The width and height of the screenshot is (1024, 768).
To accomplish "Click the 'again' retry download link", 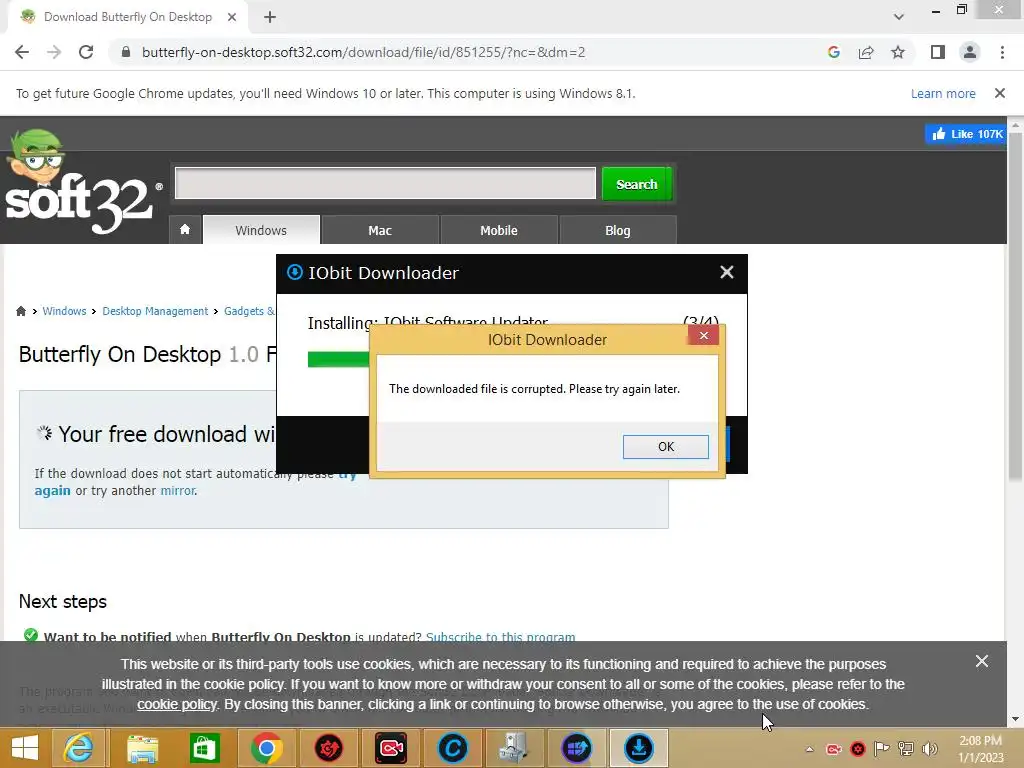I will click(52, 490).
